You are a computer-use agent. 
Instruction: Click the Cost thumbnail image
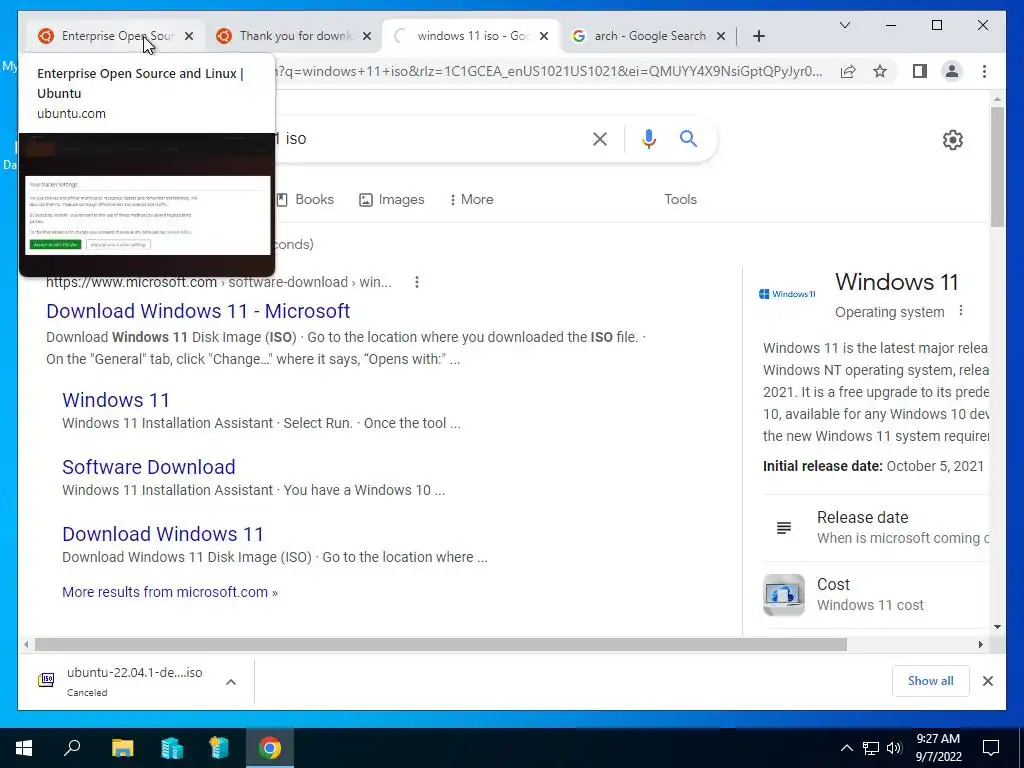pyautogui.click(x=784, y=594)
